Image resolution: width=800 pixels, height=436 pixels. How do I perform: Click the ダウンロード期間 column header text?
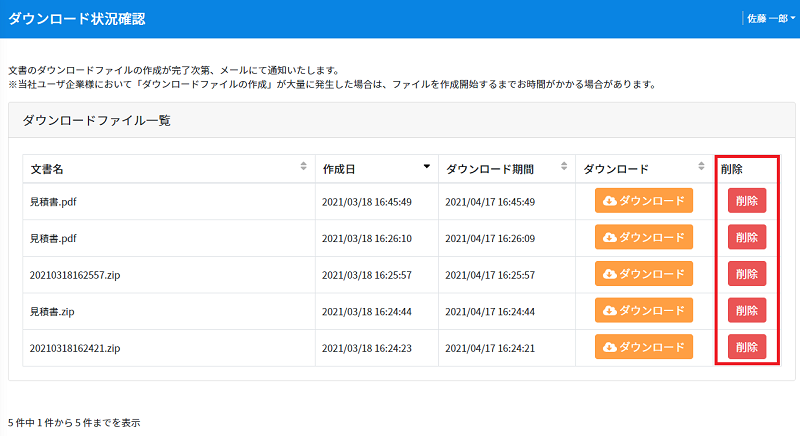click(490, 169)
